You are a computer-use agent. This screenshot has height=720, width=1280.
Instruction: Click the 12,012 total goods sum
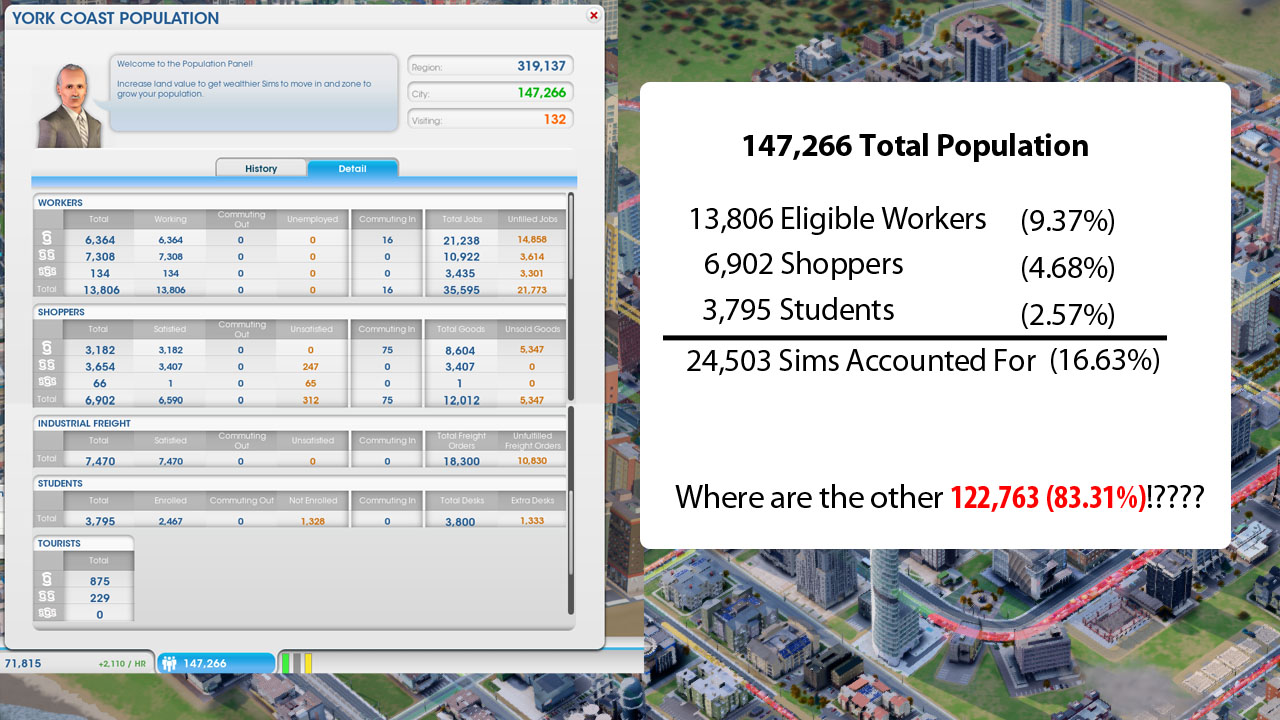coord(460,400)
